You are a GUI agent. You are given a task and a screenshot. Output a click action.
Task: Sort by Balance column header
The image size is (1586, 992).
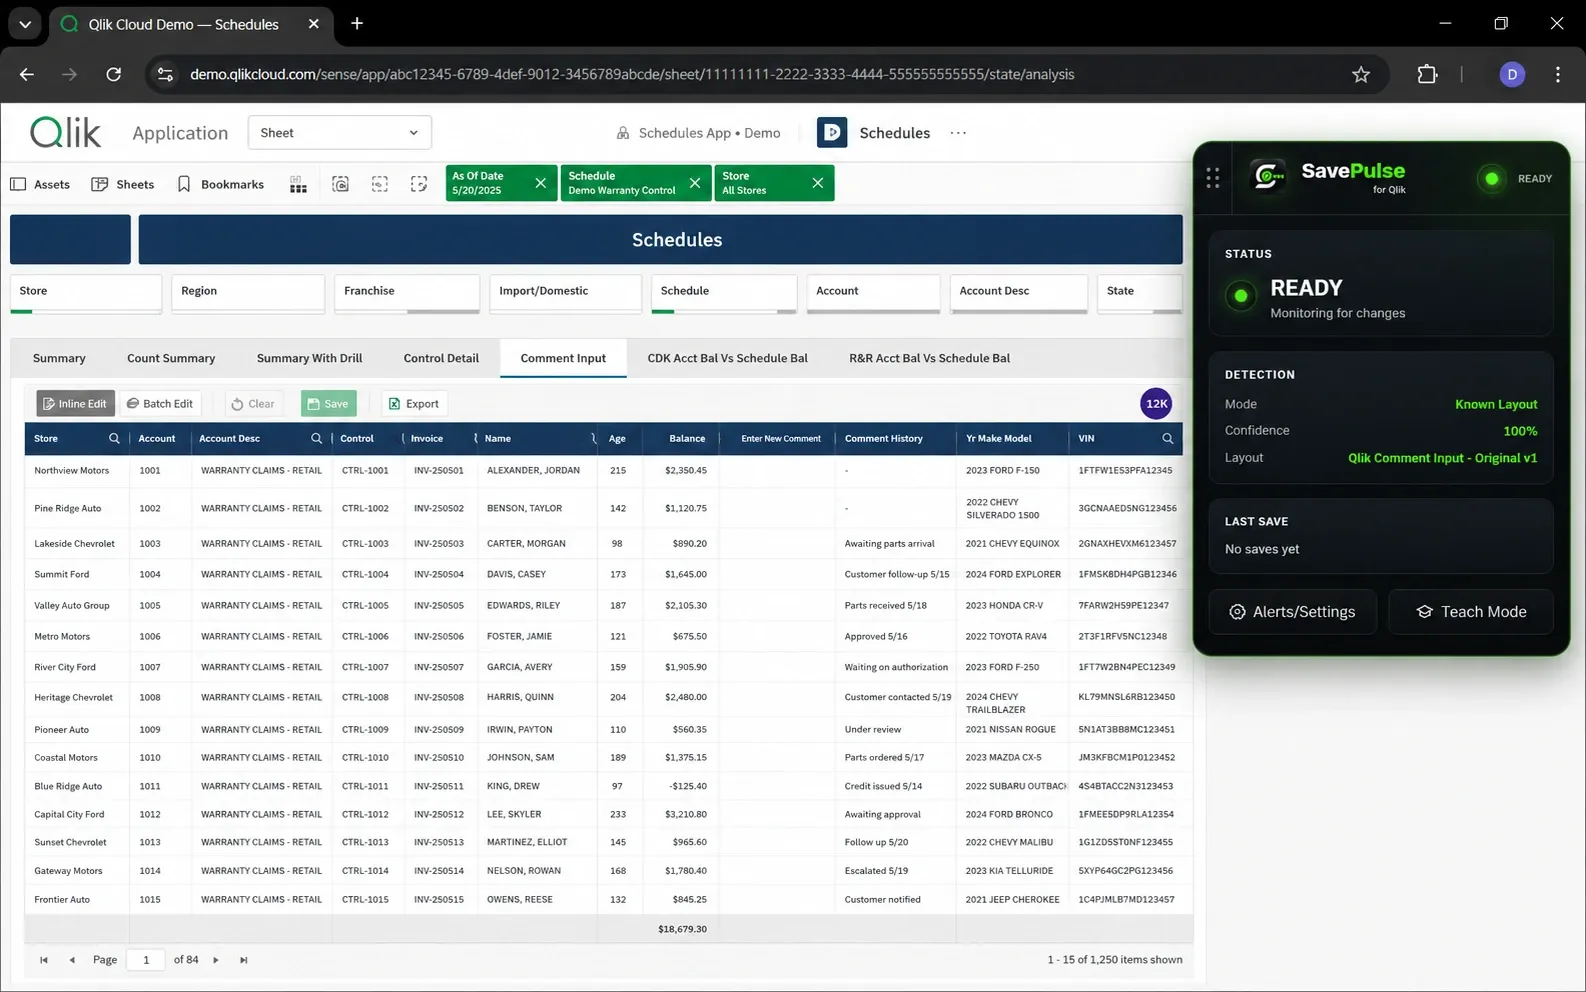pos(687,439)
